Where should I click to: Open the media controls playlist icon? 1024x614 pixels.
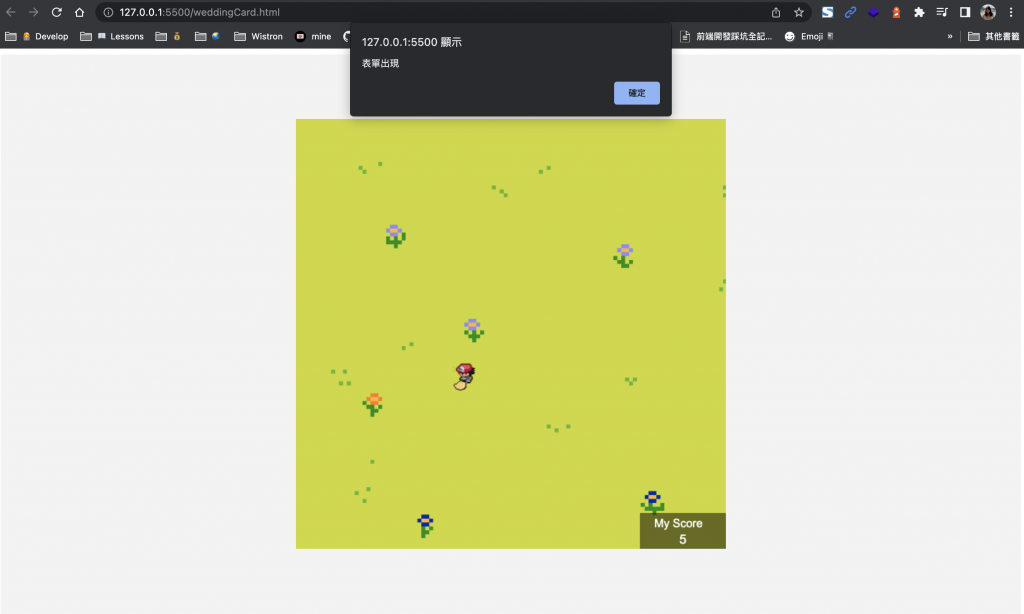pyautogui.click(x=942, y=12)
